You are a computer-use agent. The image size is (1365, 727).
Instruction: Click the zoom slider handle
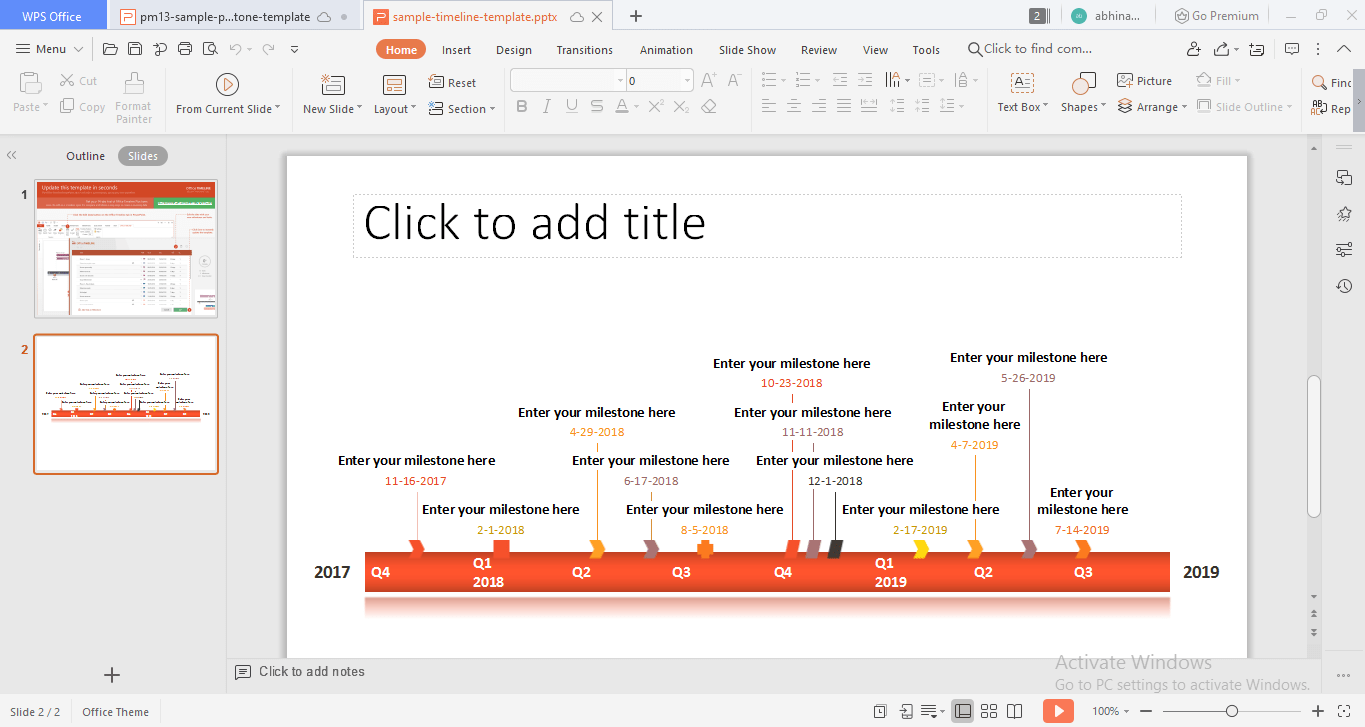(x=1232, y=711)
